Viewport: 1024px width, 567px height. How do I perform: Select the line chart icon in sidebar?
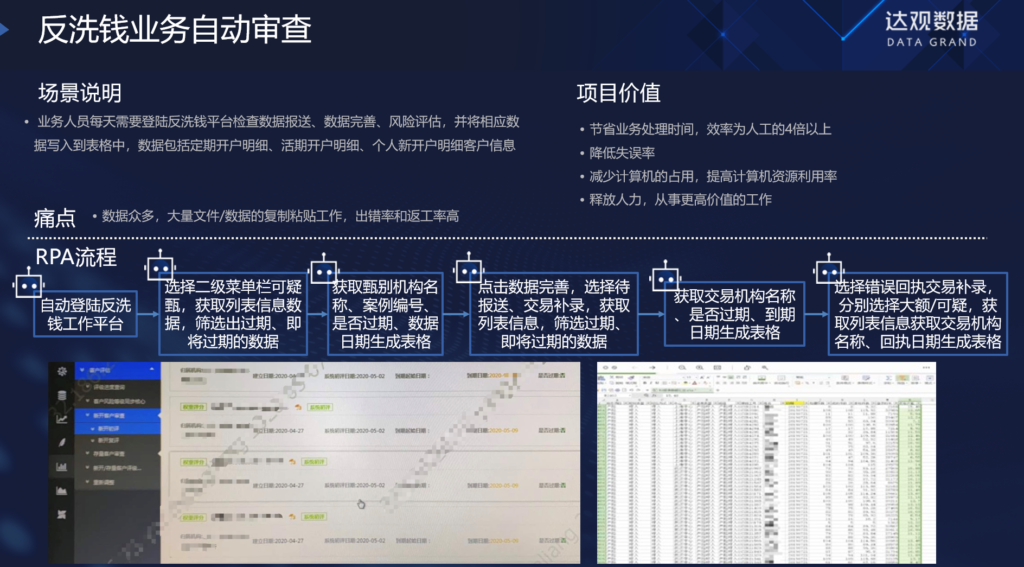[x=62, y=419]
